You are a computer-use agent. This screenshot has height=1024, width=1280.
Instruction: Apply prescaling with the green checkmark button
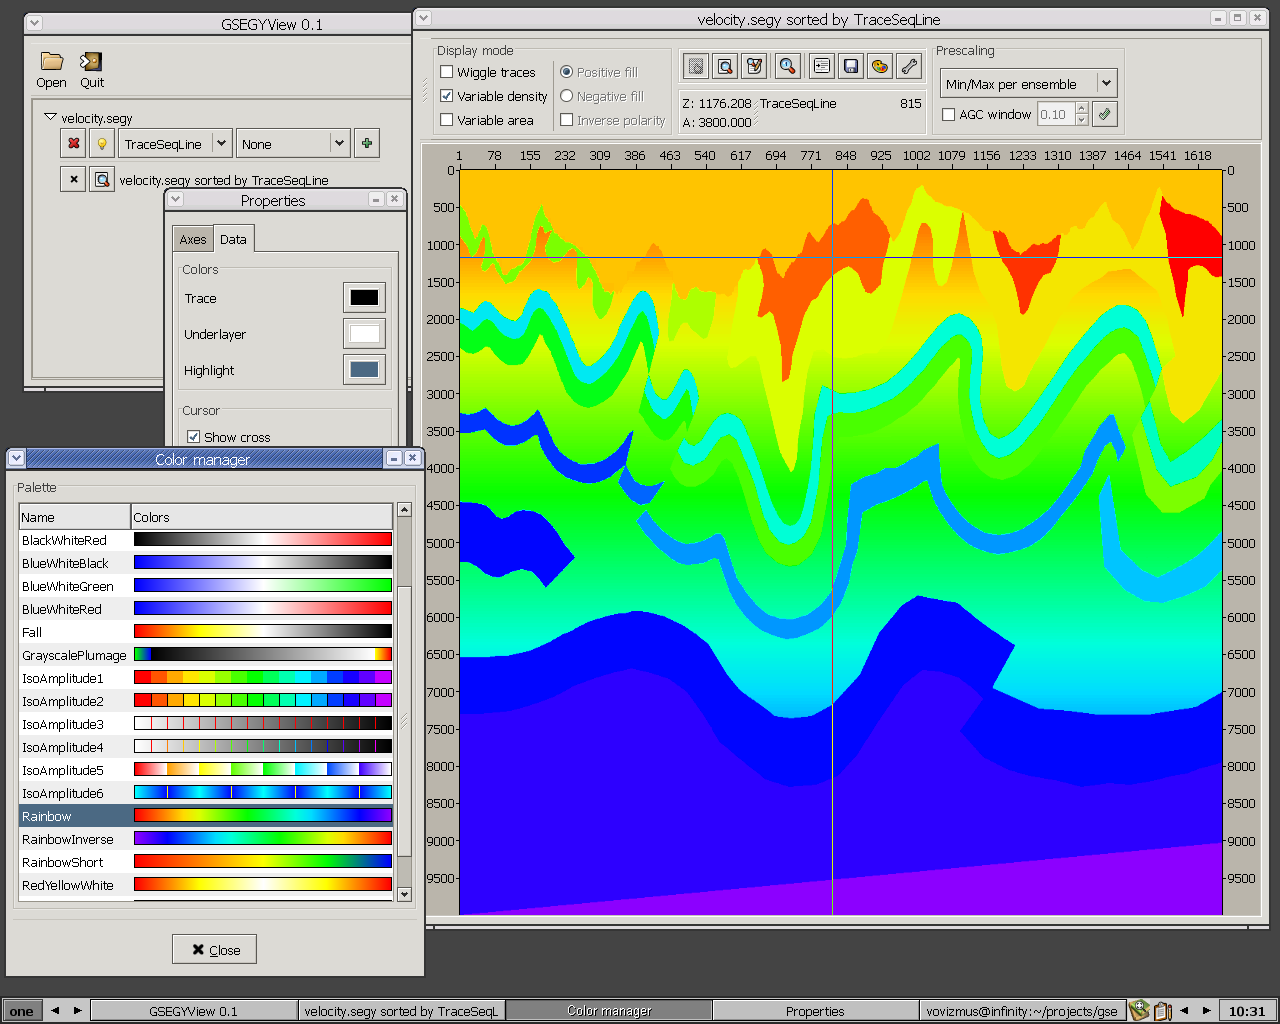pyautogui.click(x=1104, y=114)
